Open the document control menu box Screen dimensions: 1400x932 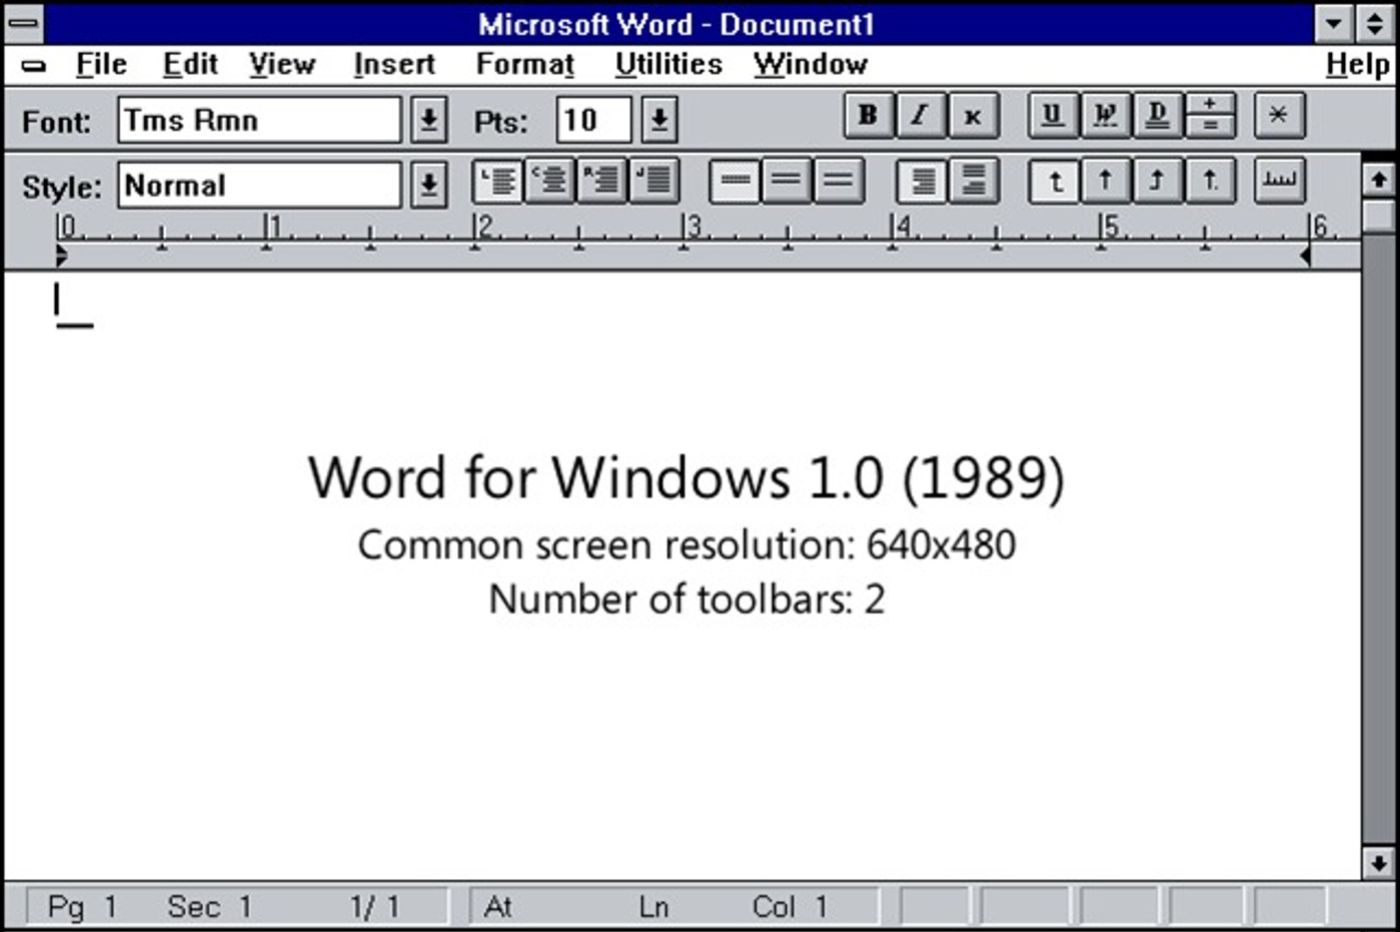coord(33,66)
